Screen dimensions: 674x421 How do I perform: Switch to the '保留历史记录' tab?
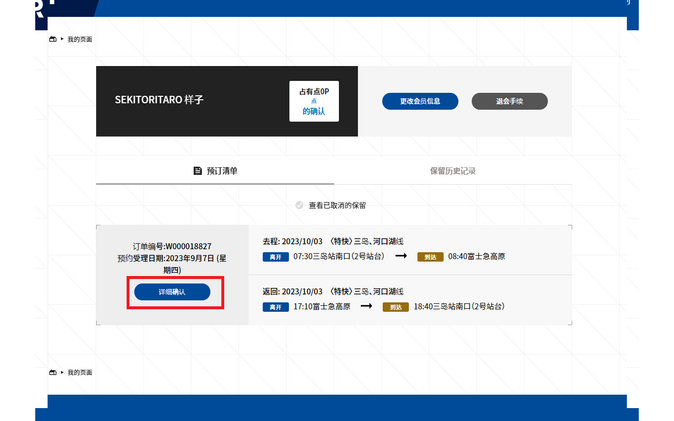453,171
